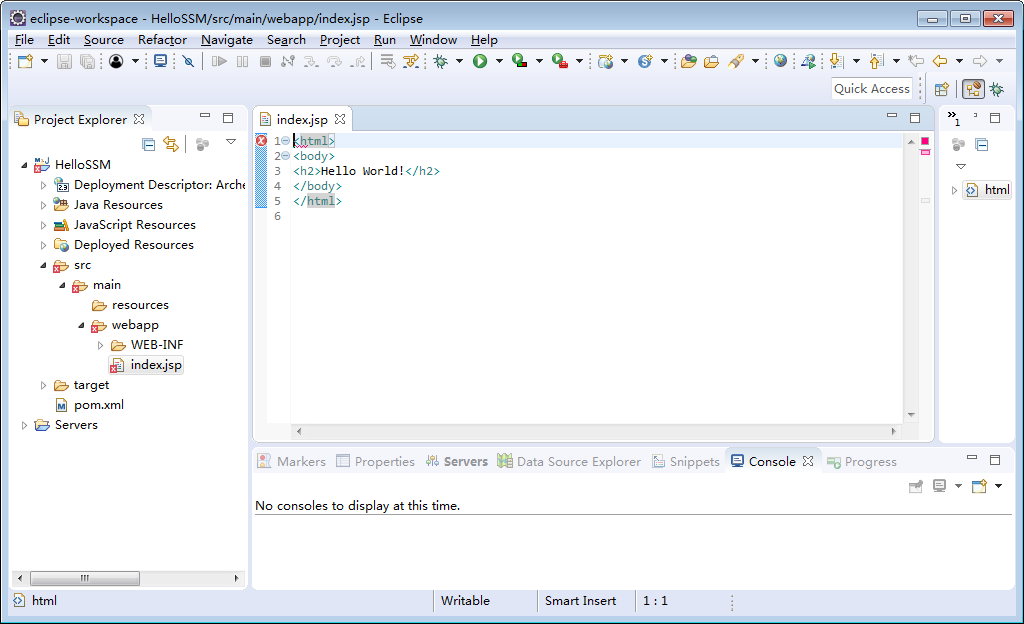Click Collapse All in Project Explorer

tap(148, 144)
